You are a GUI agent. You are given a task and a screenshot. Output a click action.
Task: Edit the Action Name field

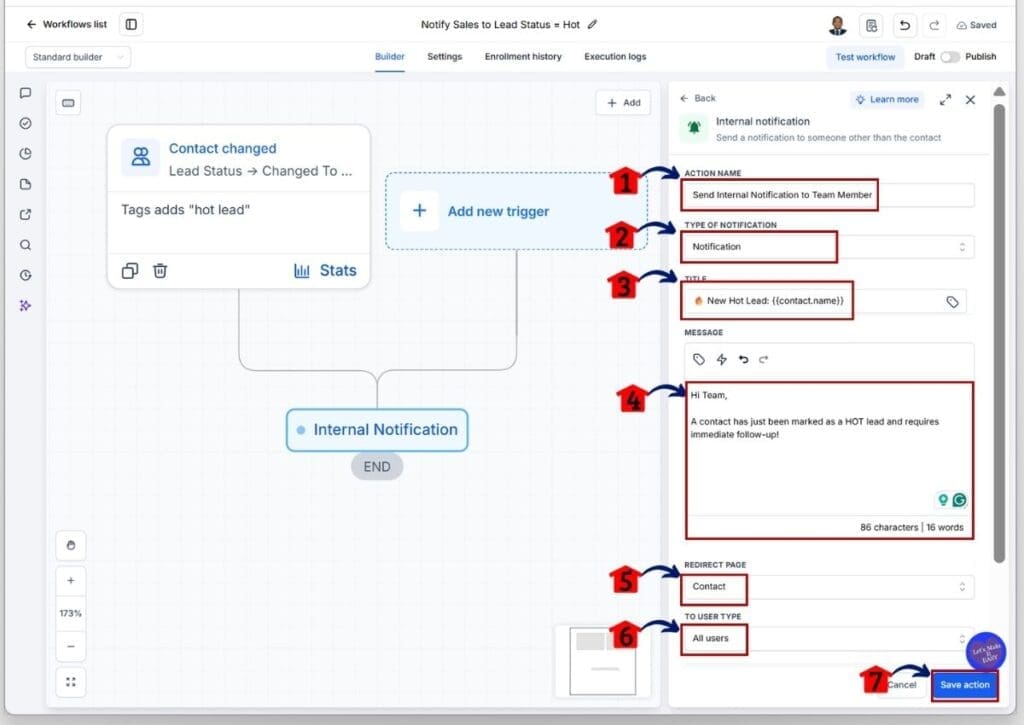pos(828,195)
